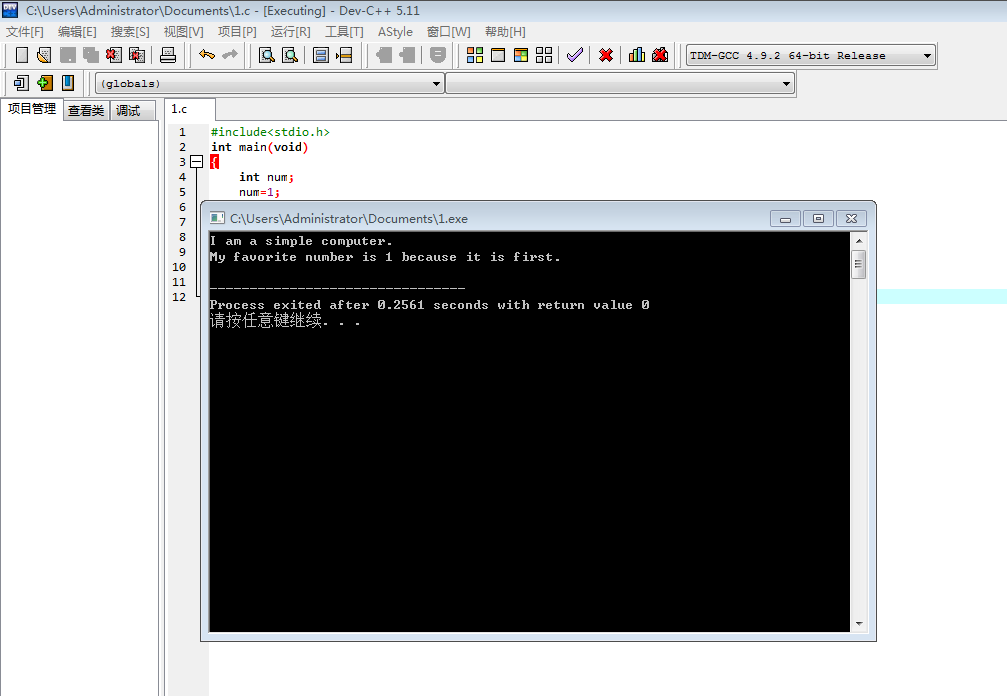Click the highlighted red opening brace

click(x=215, y=162)
